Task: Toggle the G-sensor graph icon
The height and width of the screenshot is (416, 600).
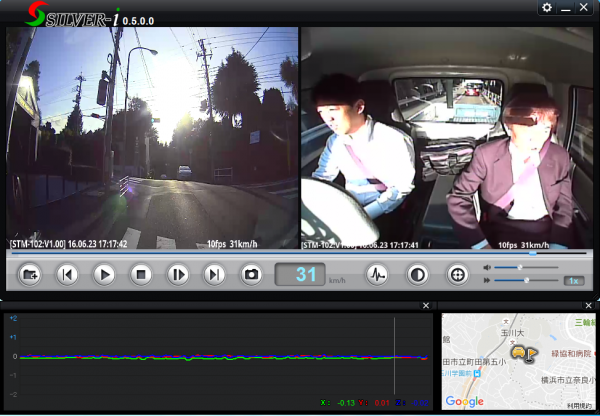Action: pos(376,274)
